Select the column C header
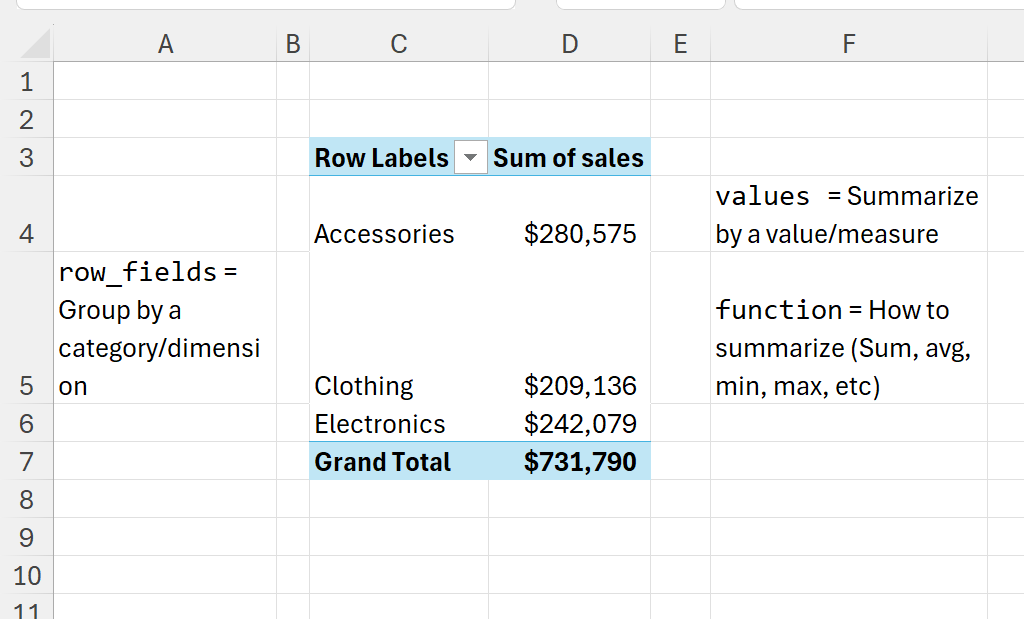This screenshot has width=1024, height=619. click(x=398, y=44)
